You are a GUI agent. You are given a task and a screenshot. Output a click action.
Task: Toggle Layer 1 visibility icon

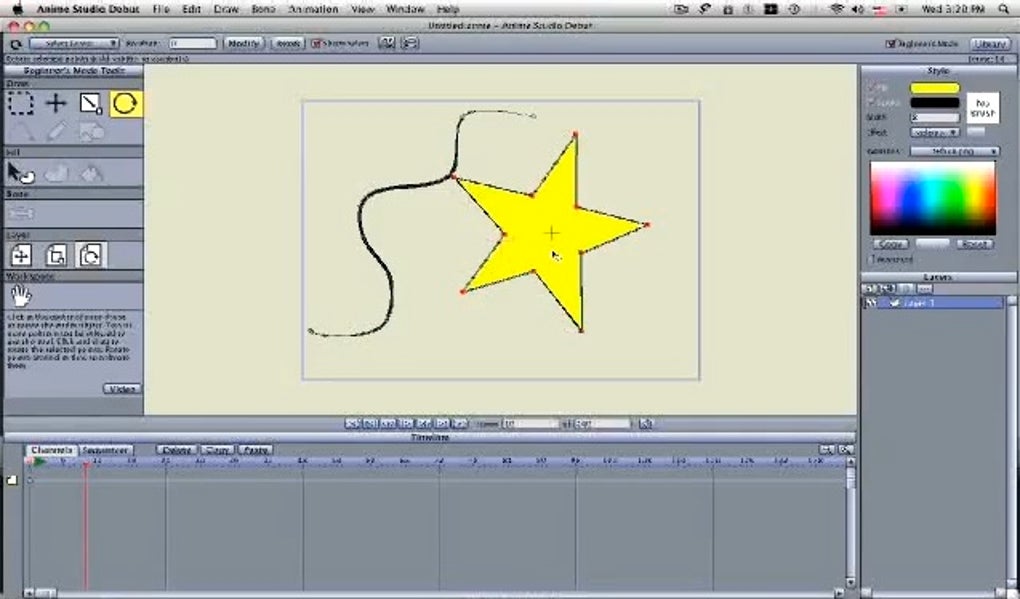(871, 303)
